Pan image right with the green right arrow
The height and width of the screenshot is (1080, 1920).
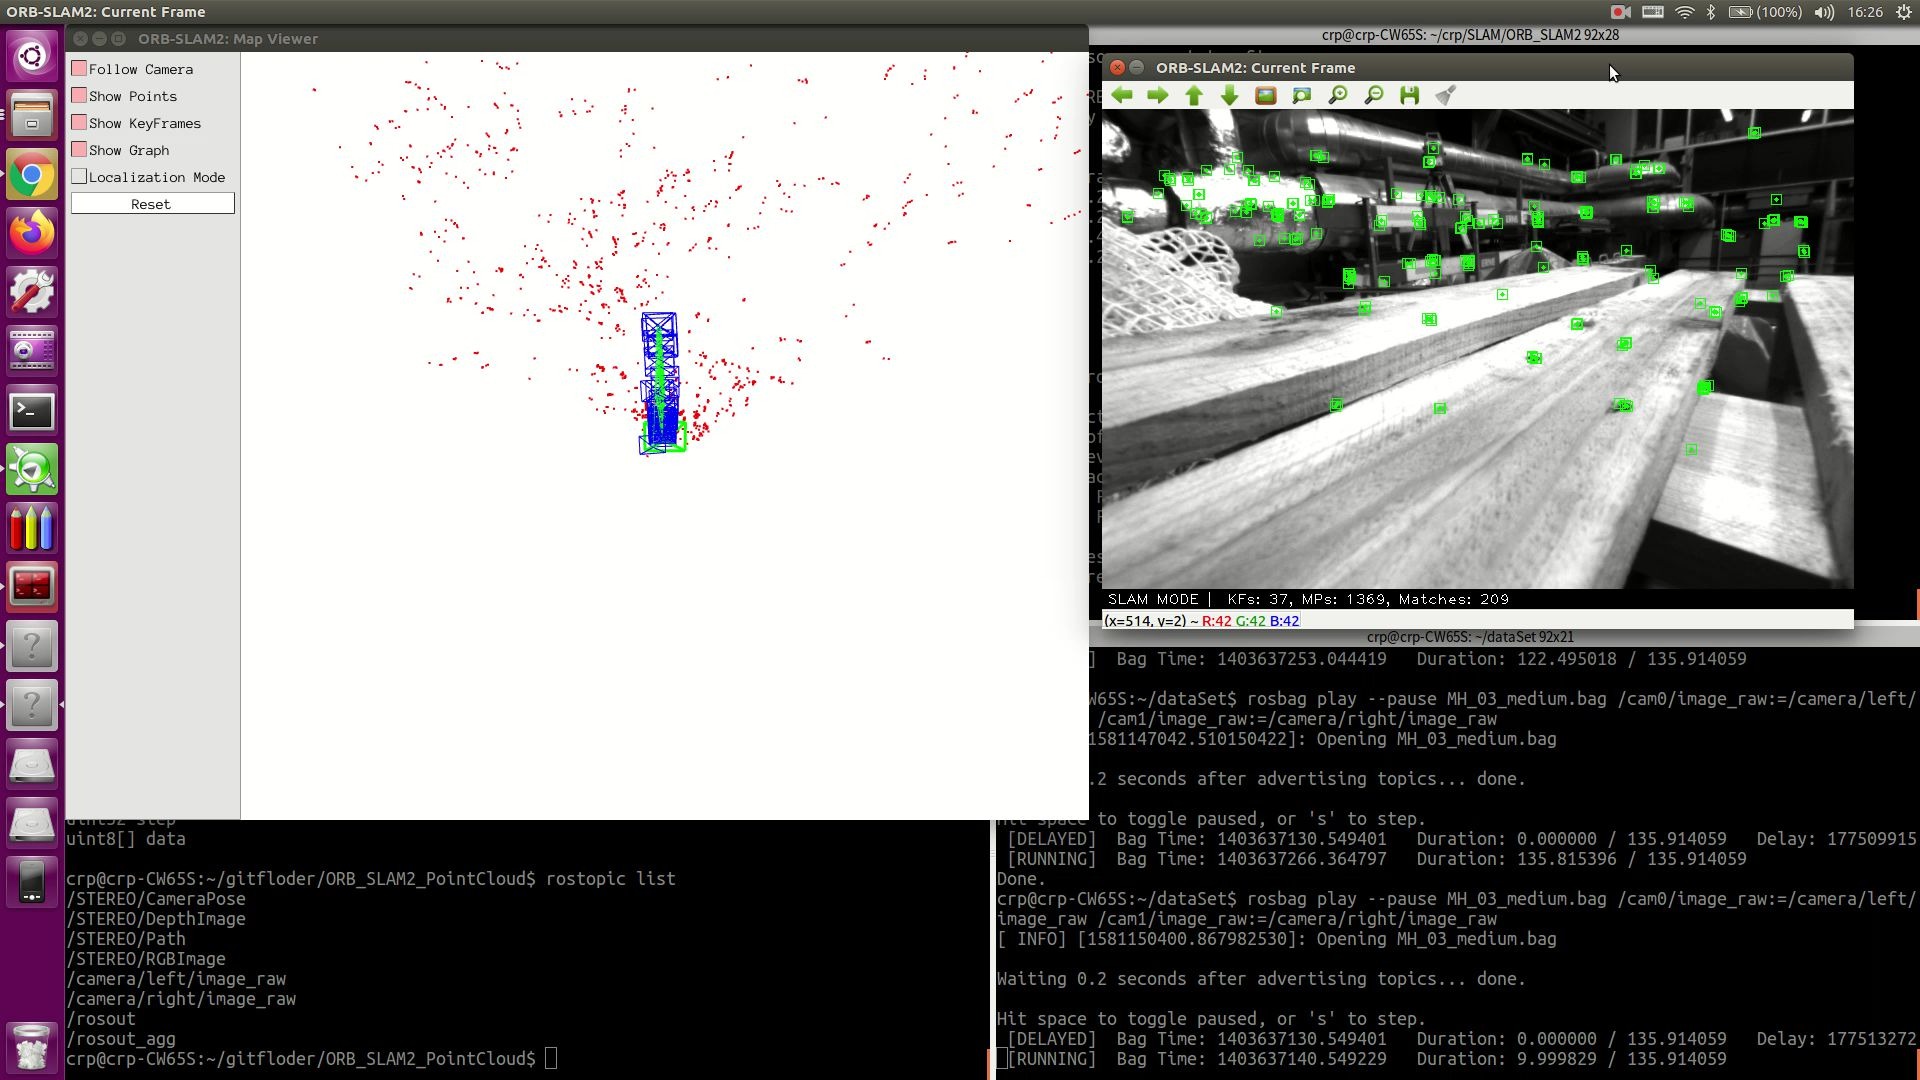(1158, 95)
